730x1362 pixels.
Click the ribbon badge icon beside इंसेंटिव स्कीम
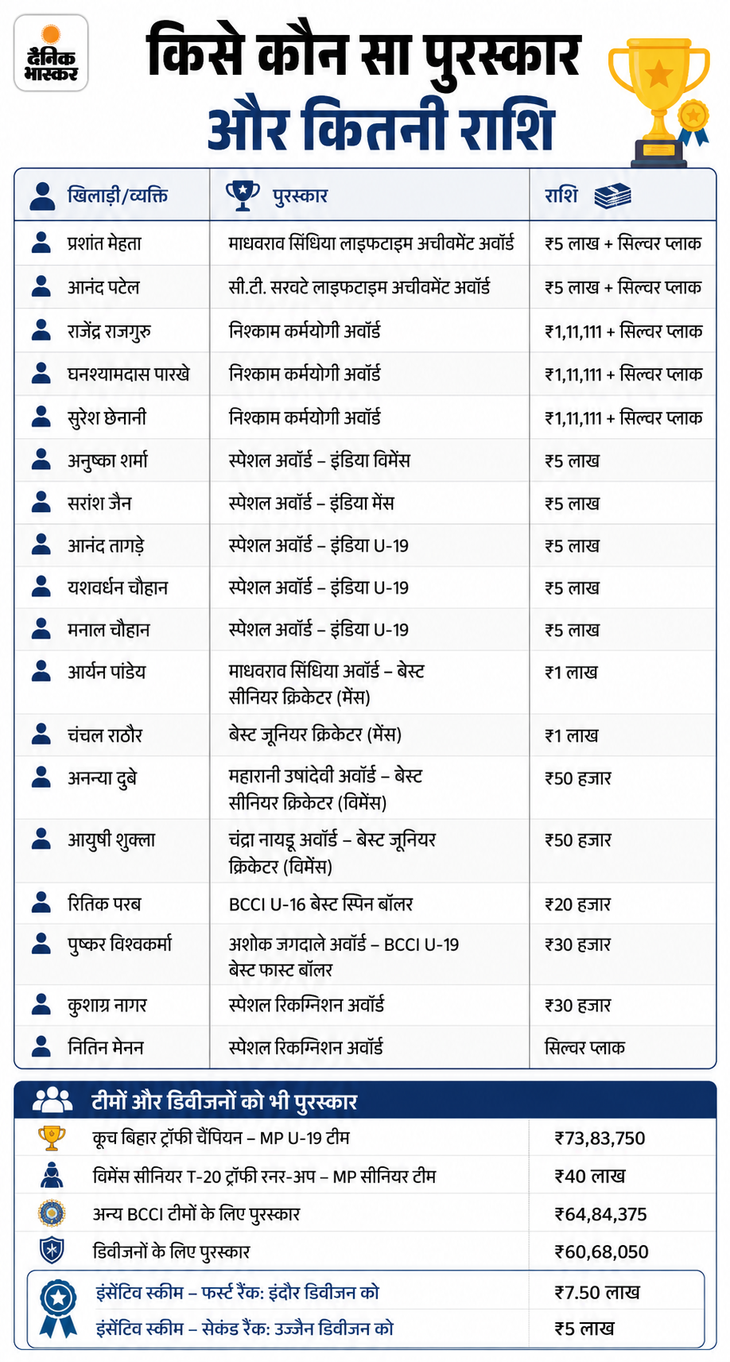57,1308
